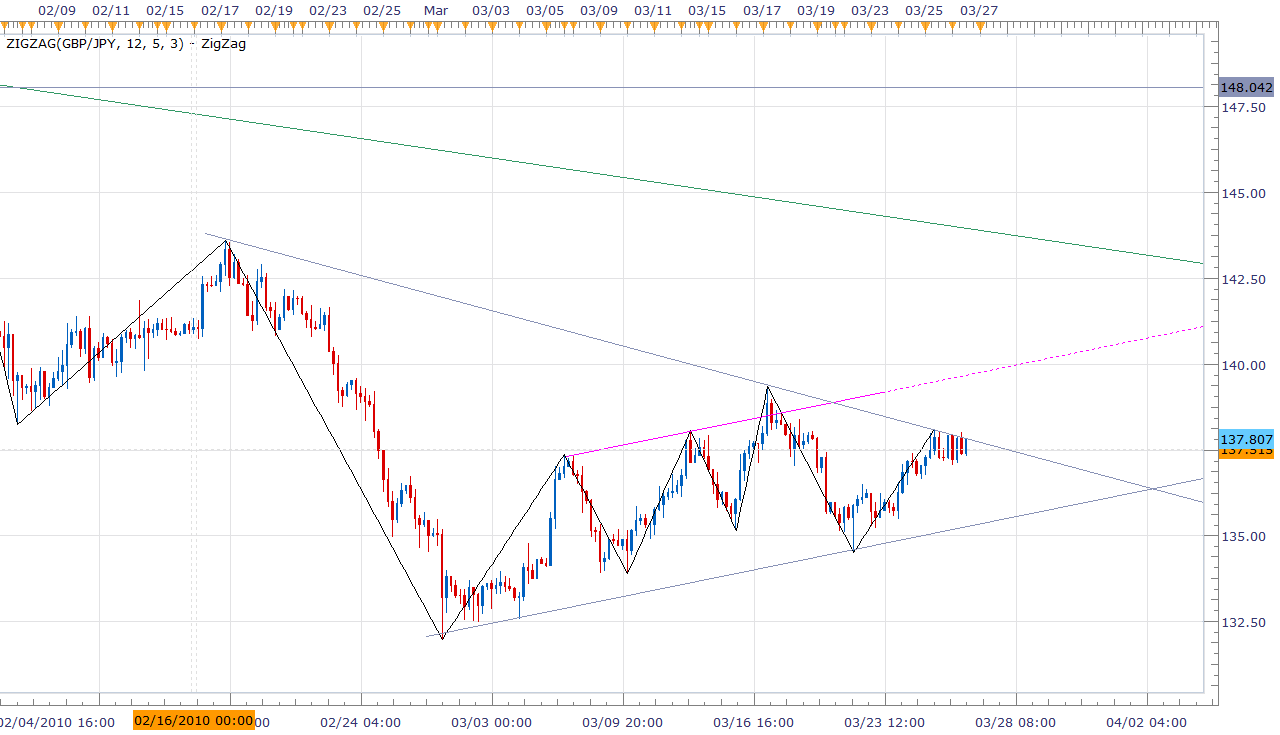The height and width of the screenshot is (735, 1280).
Task: Click the 04/02 04:00 bottom axis label
Action: (1146, 721)
